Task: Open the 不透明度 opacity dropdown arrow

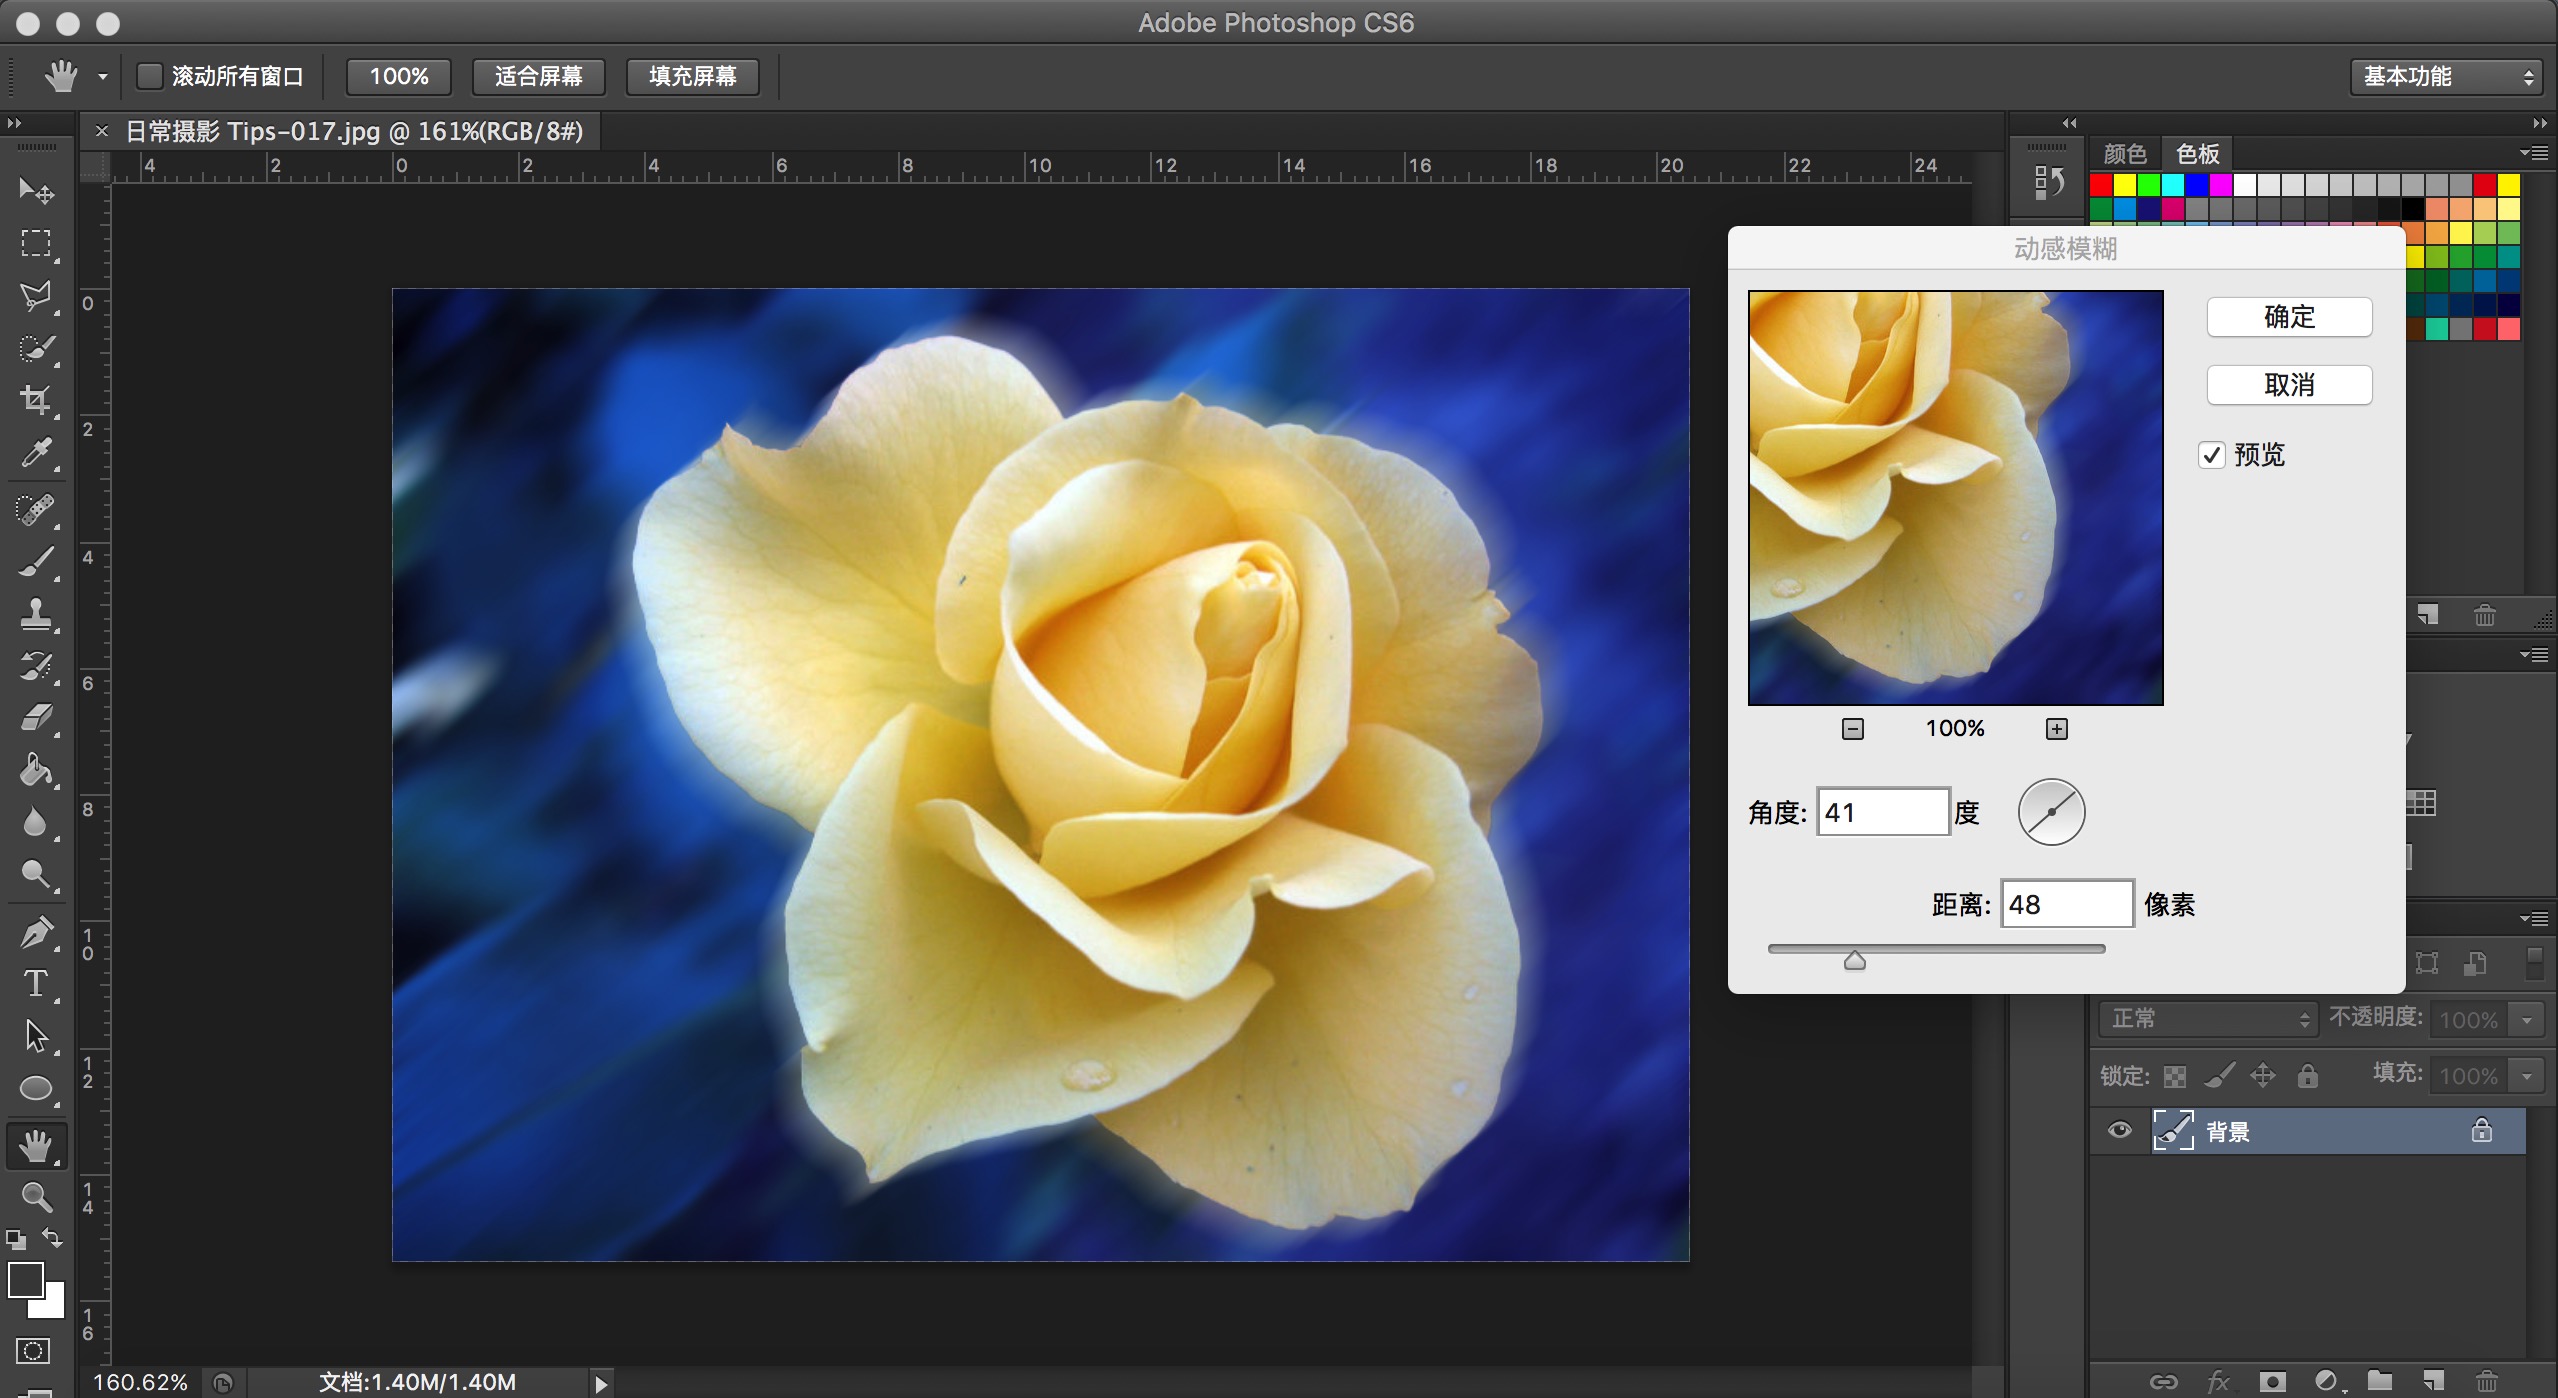Action: pos(2527,1020)
